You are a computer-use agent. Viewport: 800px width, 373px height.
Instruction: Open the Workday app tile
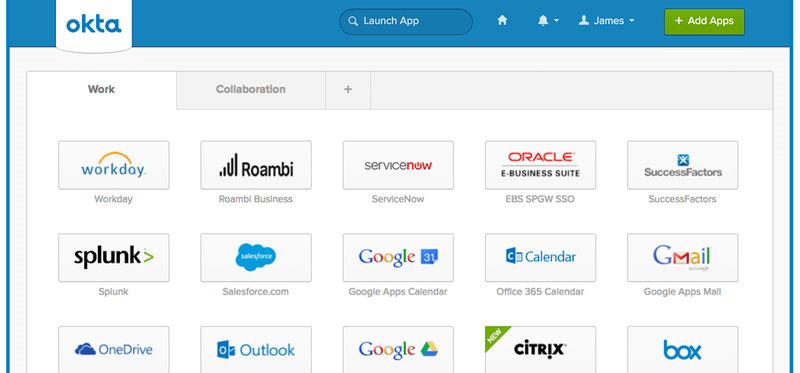coord(114,165)
